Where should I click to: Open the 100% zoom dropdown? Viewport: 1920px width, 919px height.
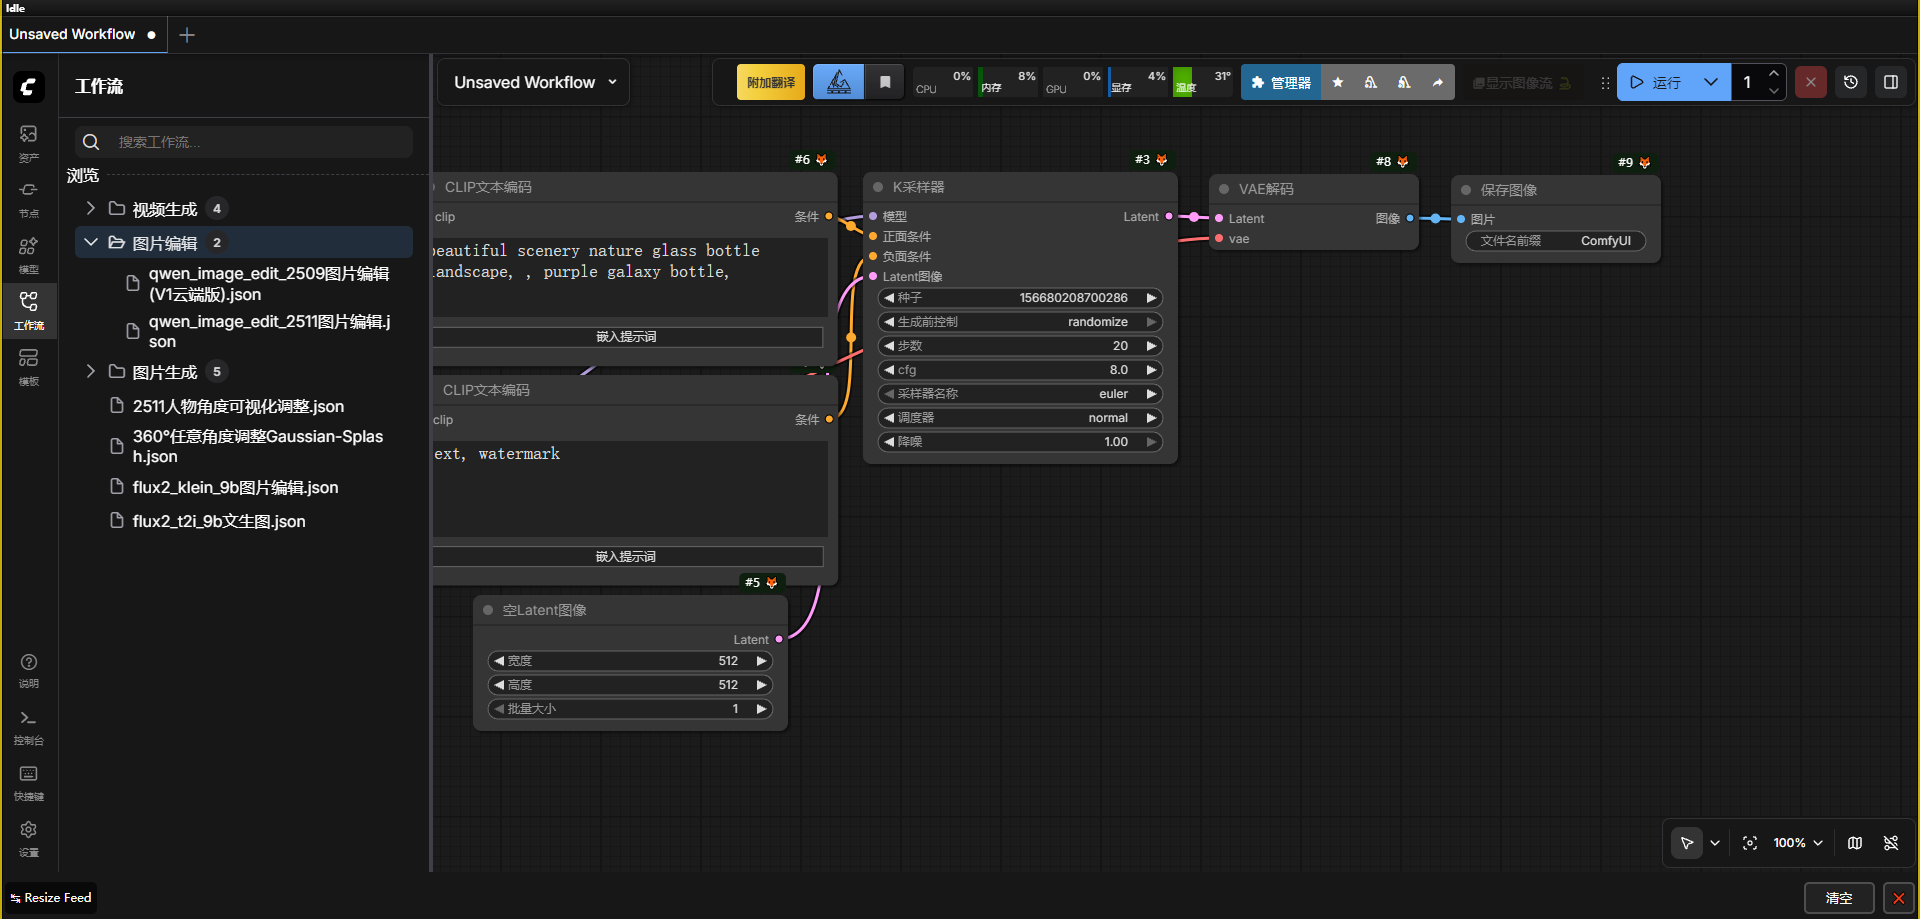click(1798, 843)
